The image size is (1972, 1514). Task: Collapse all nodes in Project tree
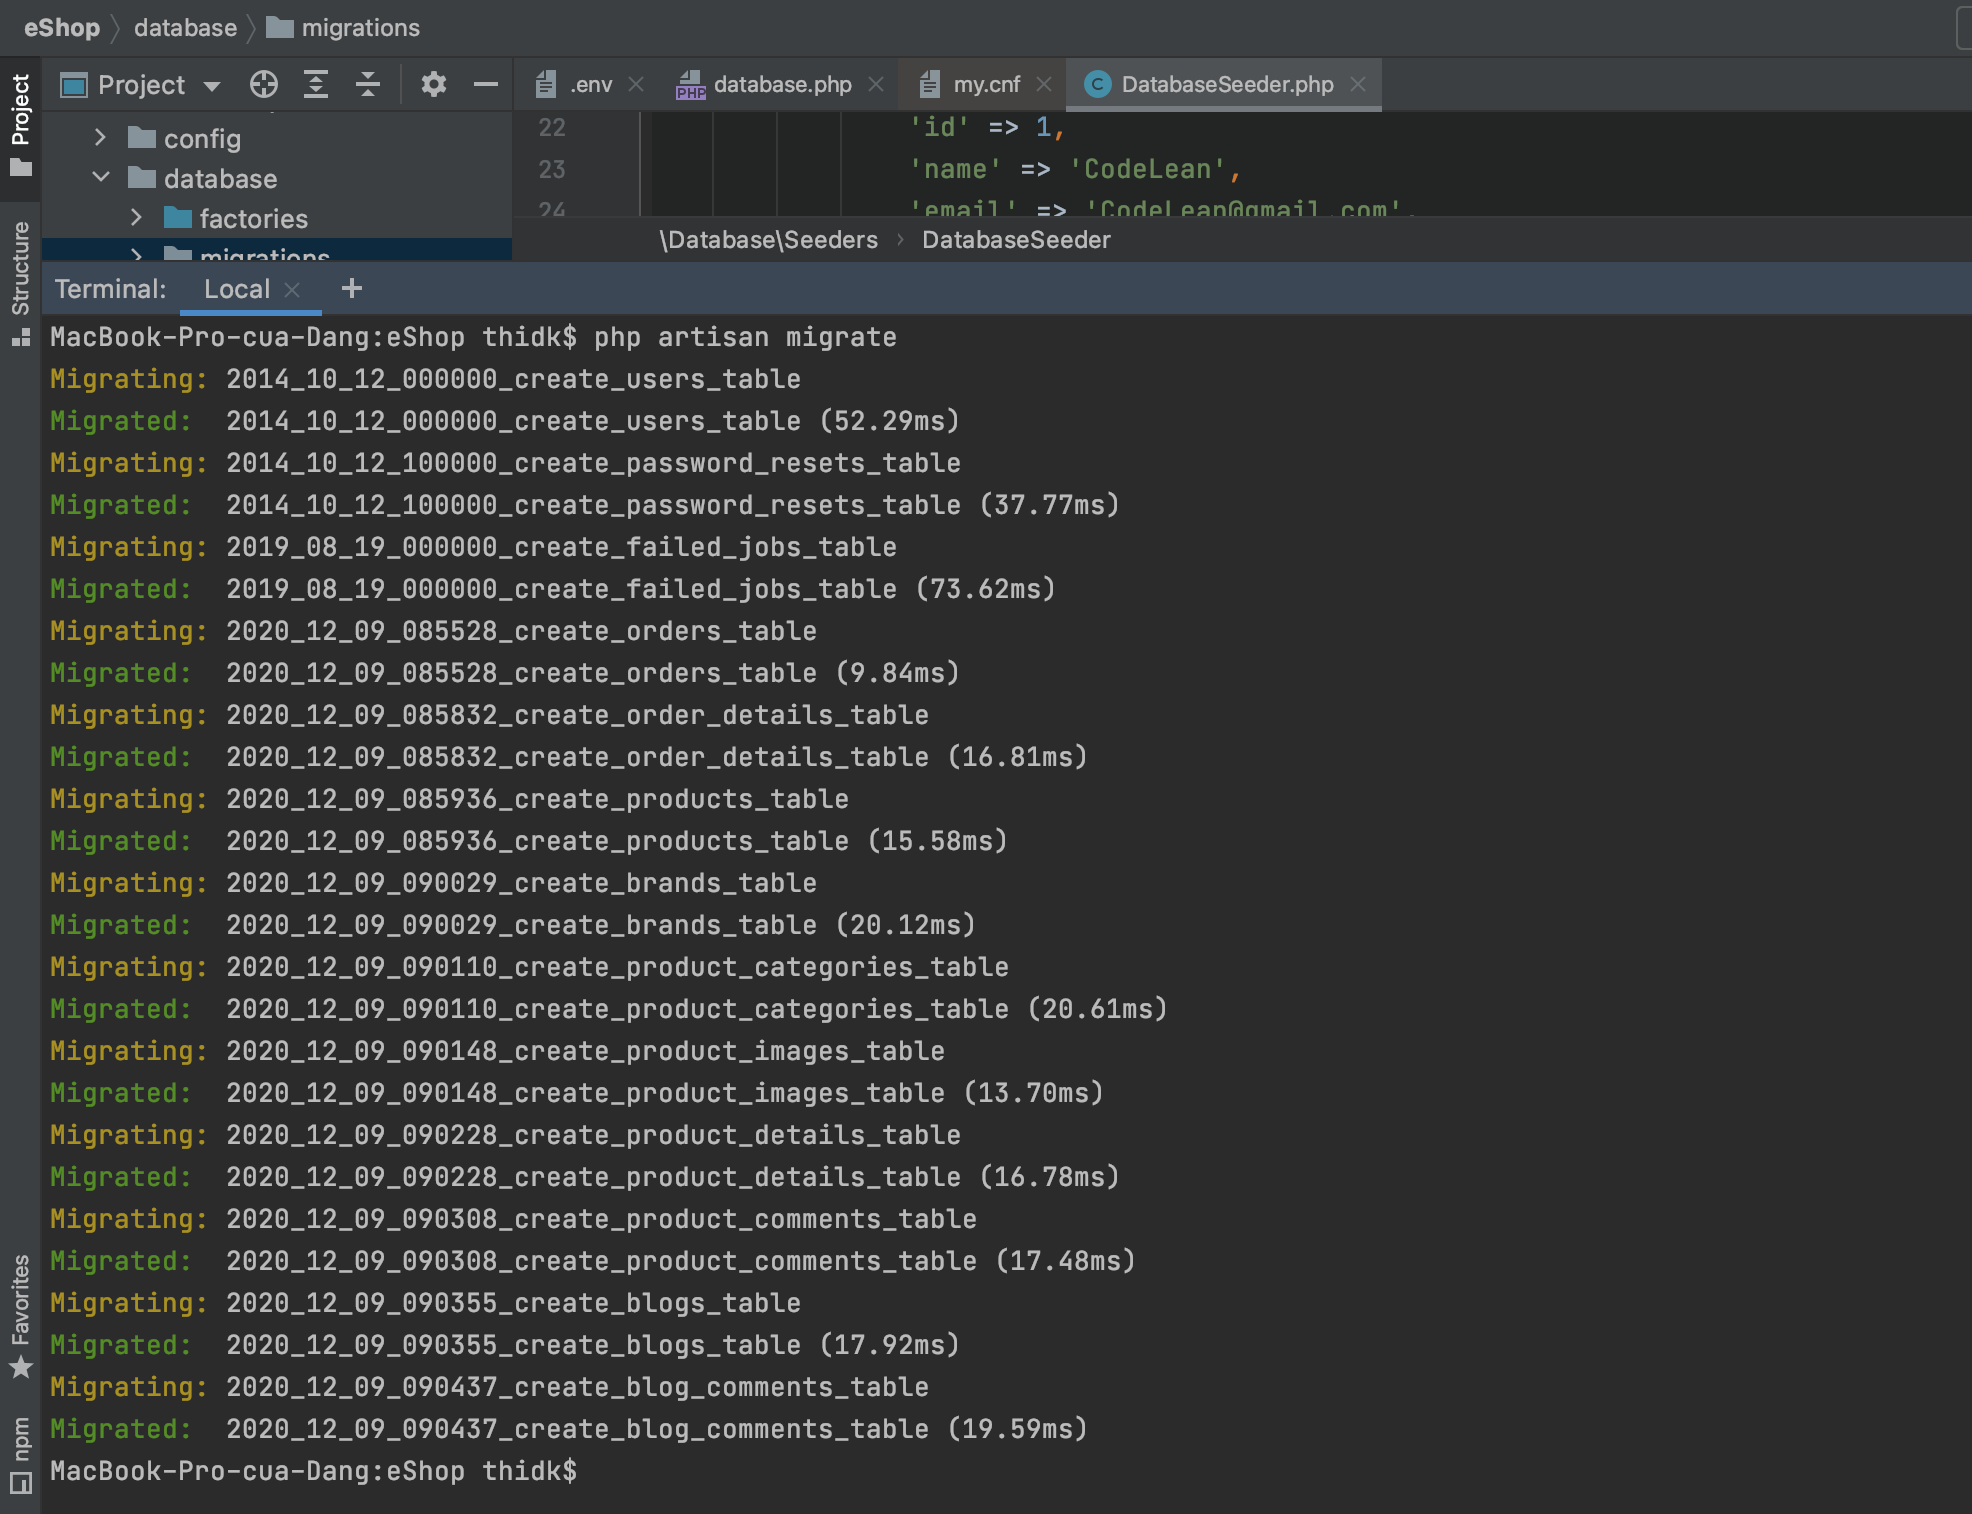click(x=367, y=84)
